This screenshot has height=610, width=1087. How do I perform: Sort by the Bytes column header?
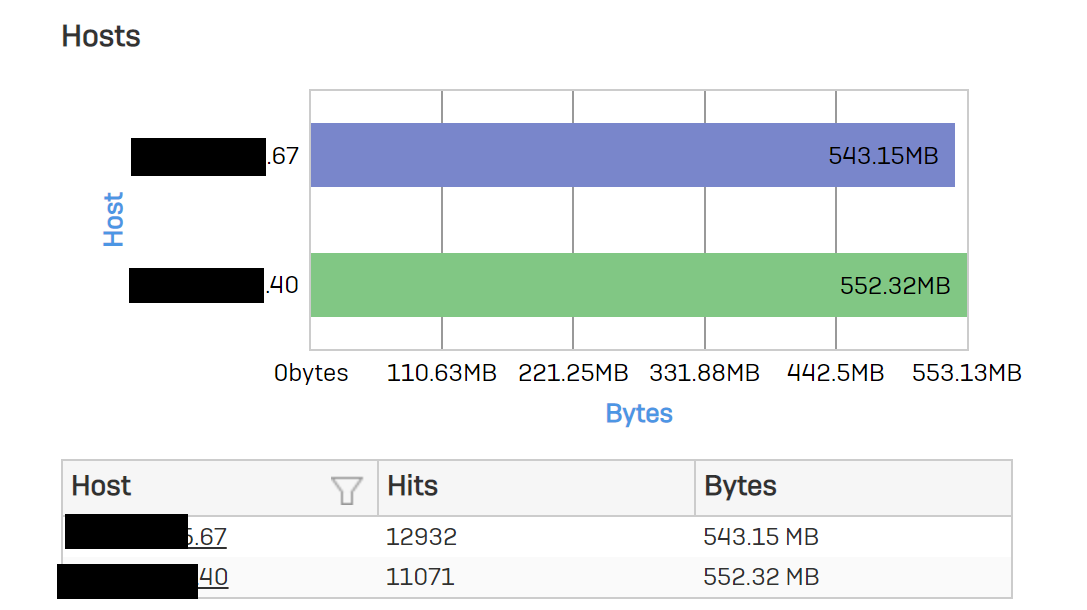[740, 487]
